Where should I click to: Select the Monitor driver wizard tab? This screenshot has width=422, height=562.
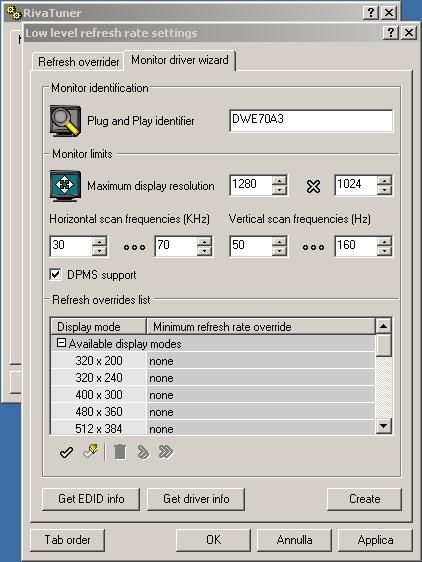coord(180,60)
